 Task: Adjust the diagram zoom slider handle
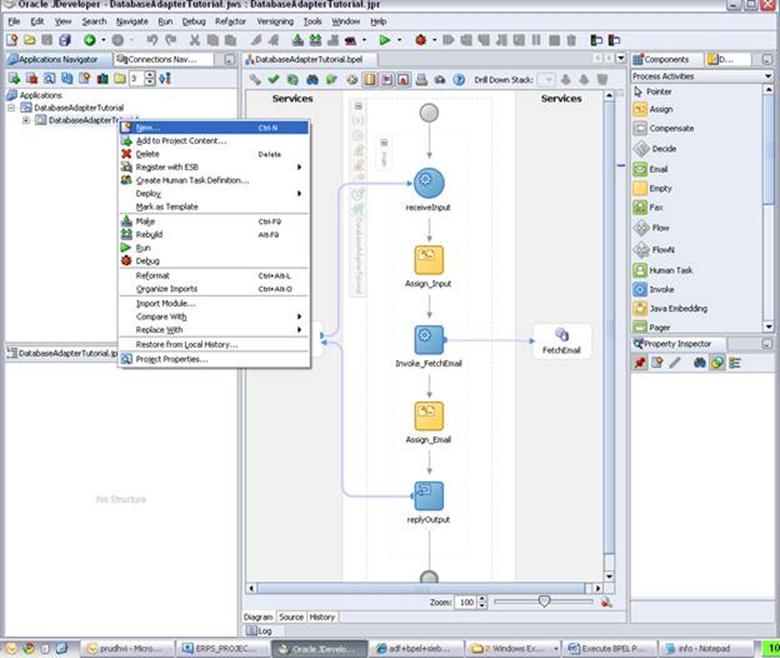click(544, 602)
